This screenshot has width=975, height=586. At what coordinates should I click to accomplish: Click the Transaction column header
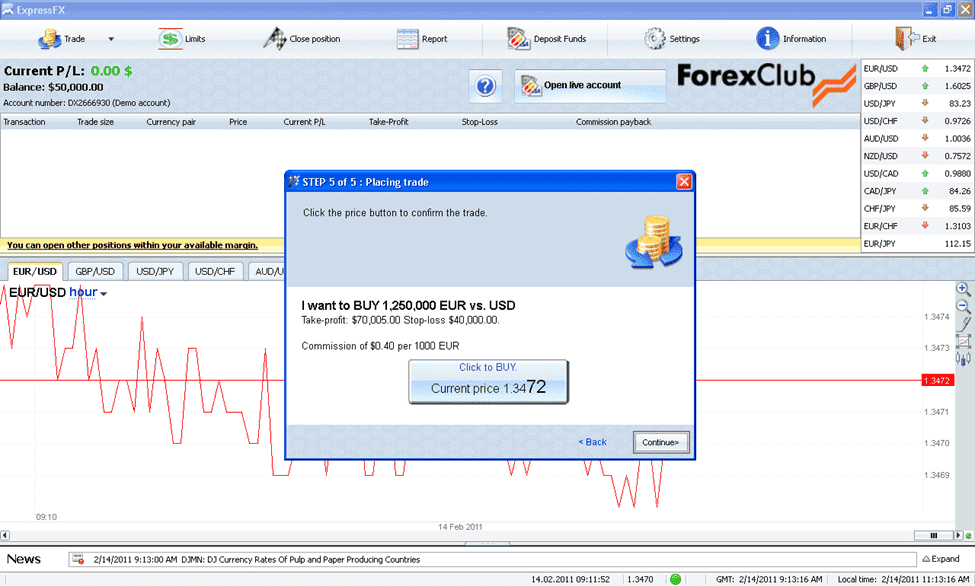click(24, 122)
